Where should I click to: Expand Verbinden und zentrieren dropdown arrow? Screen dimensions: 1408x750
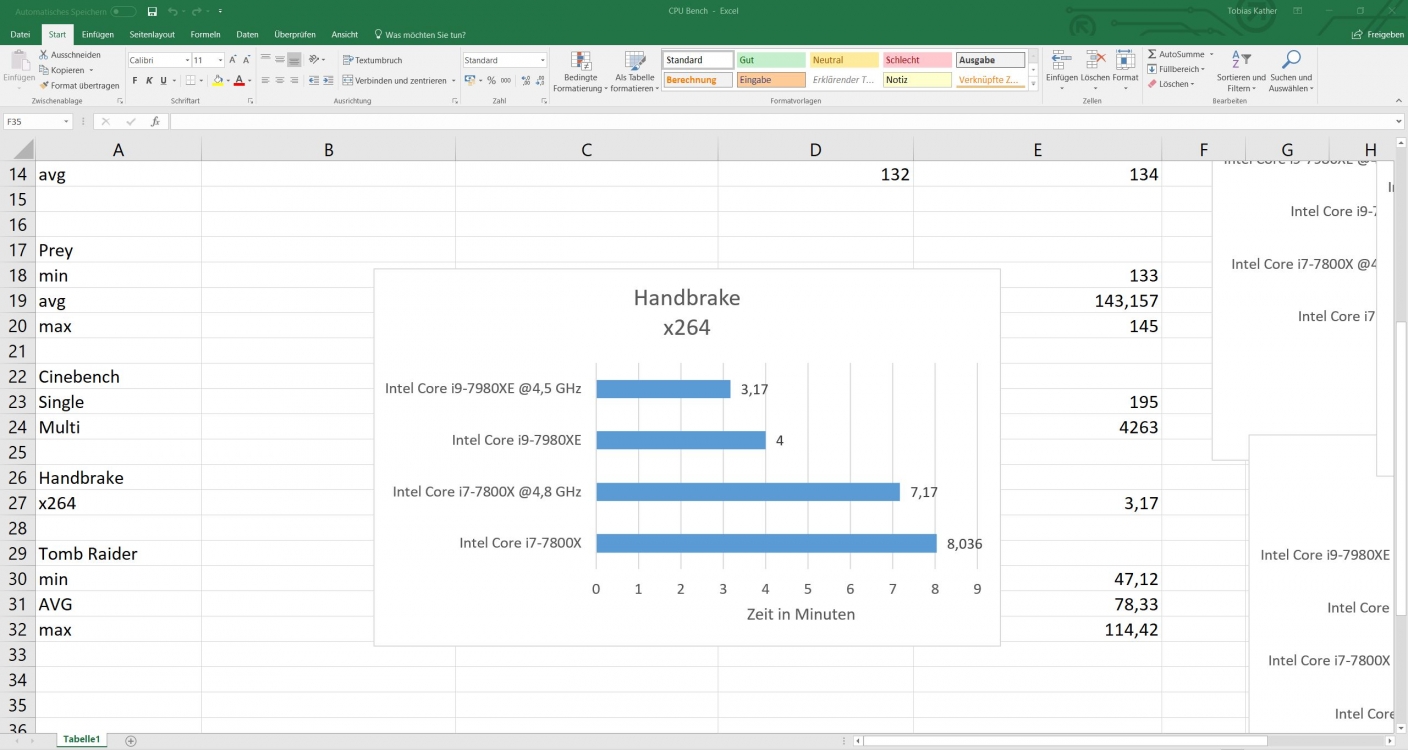[x=453, y=80]
